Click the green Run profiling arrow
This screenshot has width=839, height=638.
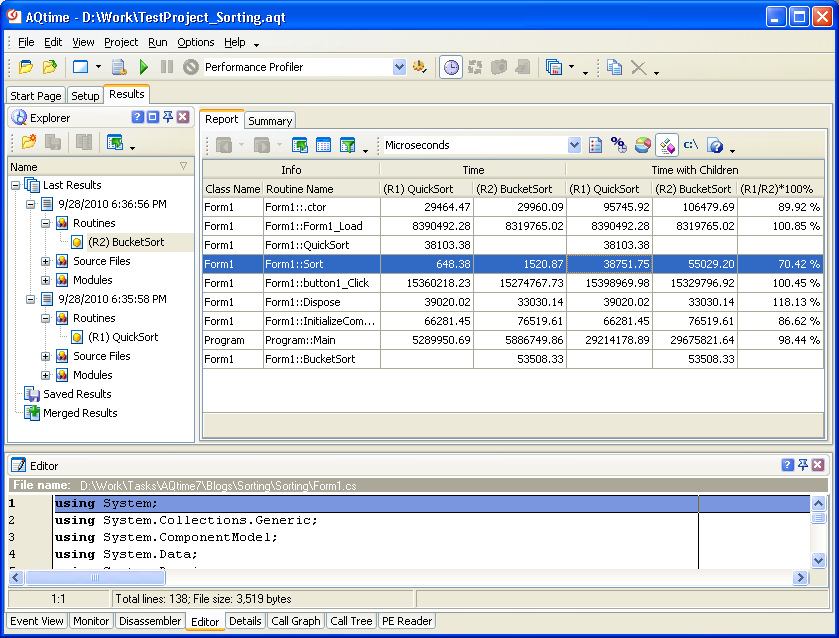point(143,67)
